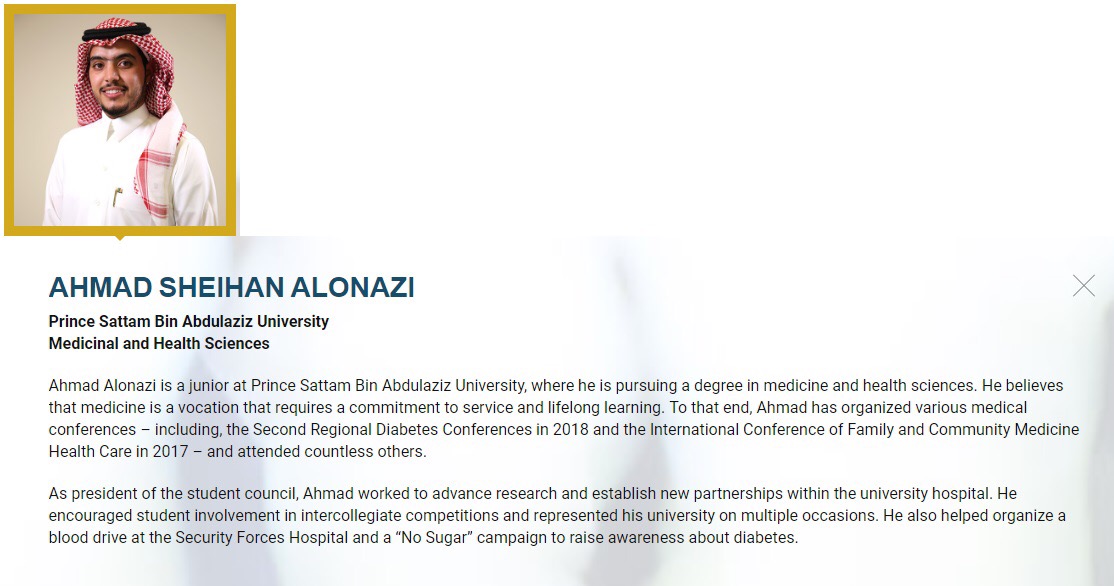Close the Ahmad Alonazi profile panel
The height and width of the screenshot is (586, 1114).
(x=1083, y=286)
